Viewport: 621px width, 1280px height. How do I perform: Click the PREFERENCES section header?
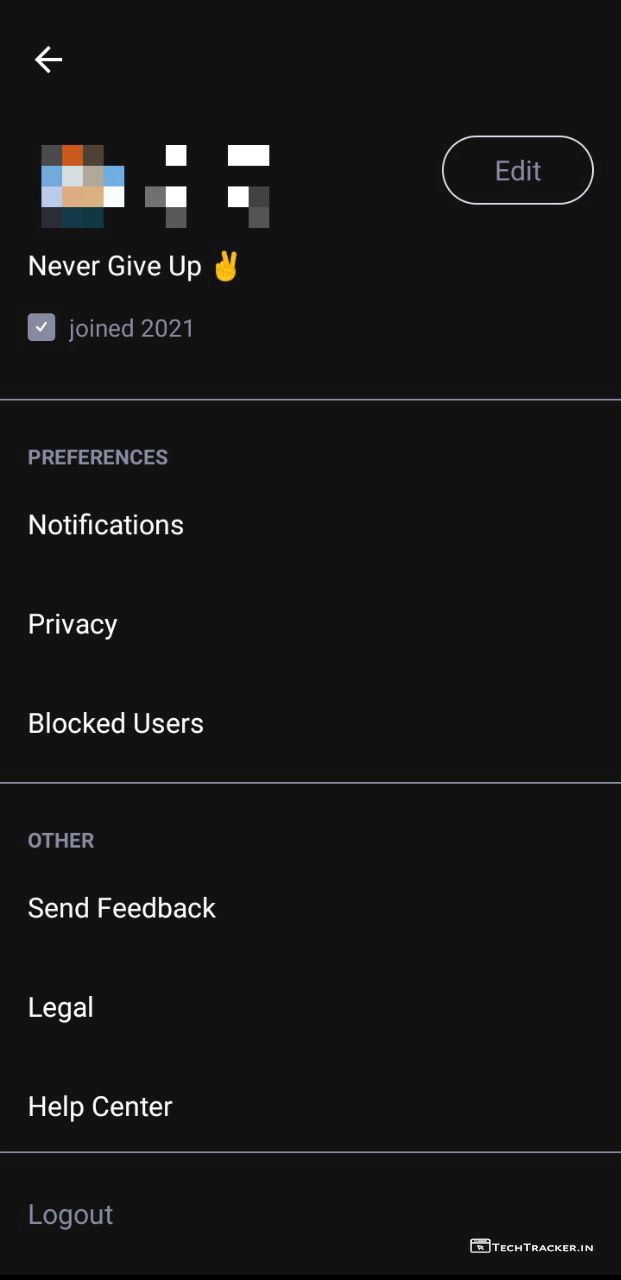tap(98, 457)
